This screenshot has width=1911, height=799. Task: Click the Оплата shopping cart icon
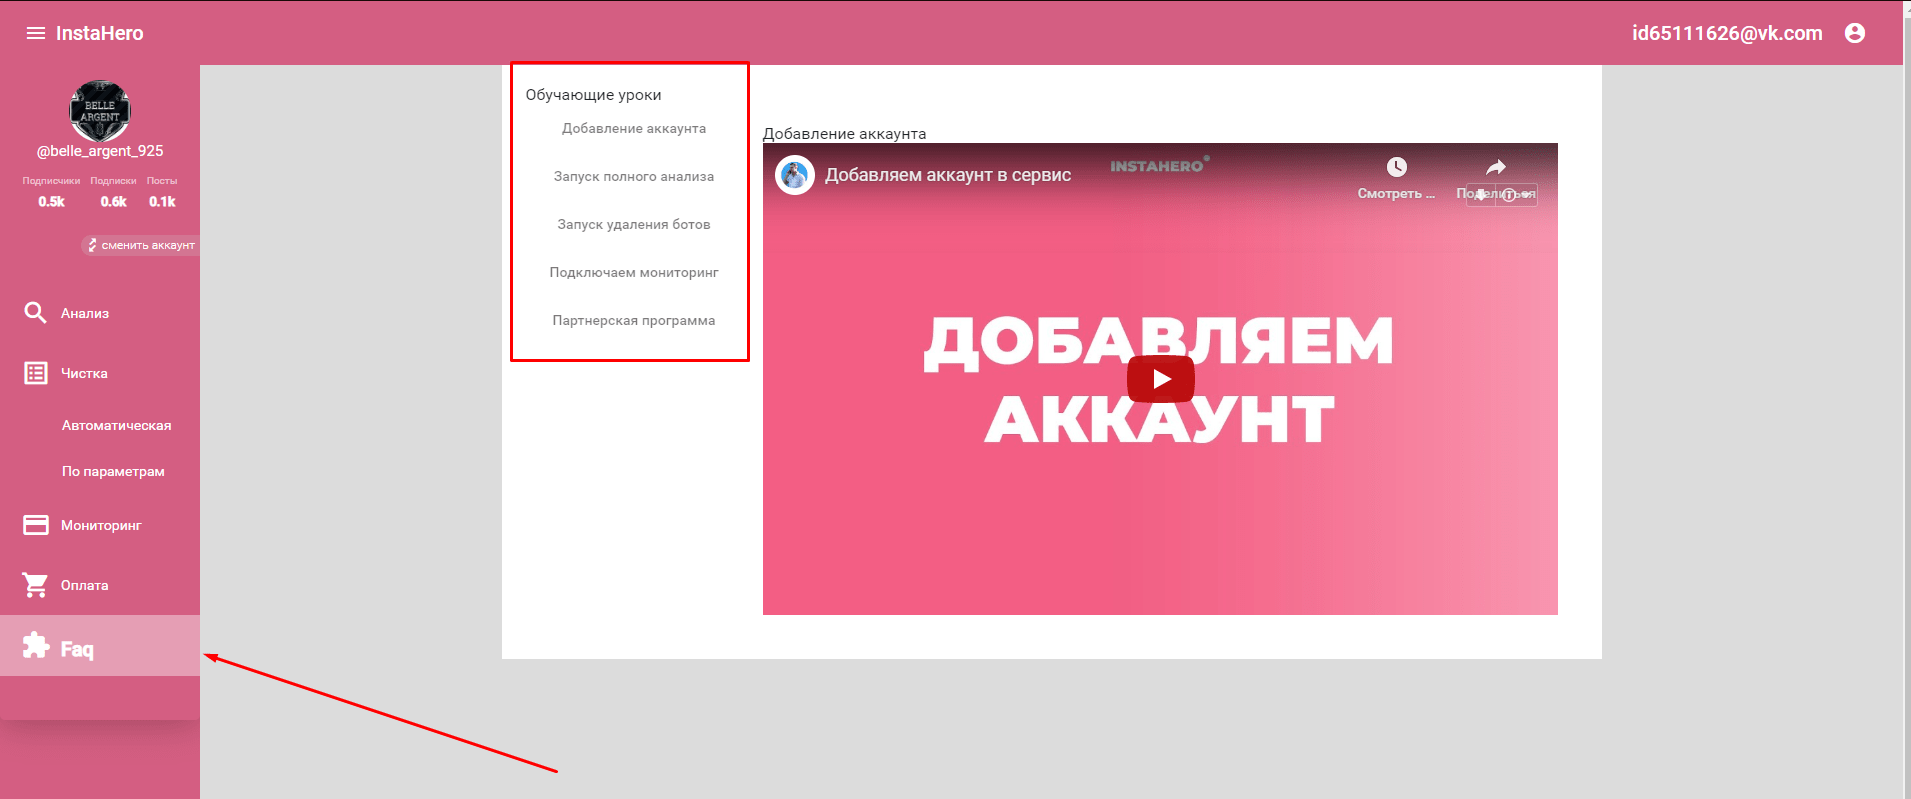pos(36,585)
